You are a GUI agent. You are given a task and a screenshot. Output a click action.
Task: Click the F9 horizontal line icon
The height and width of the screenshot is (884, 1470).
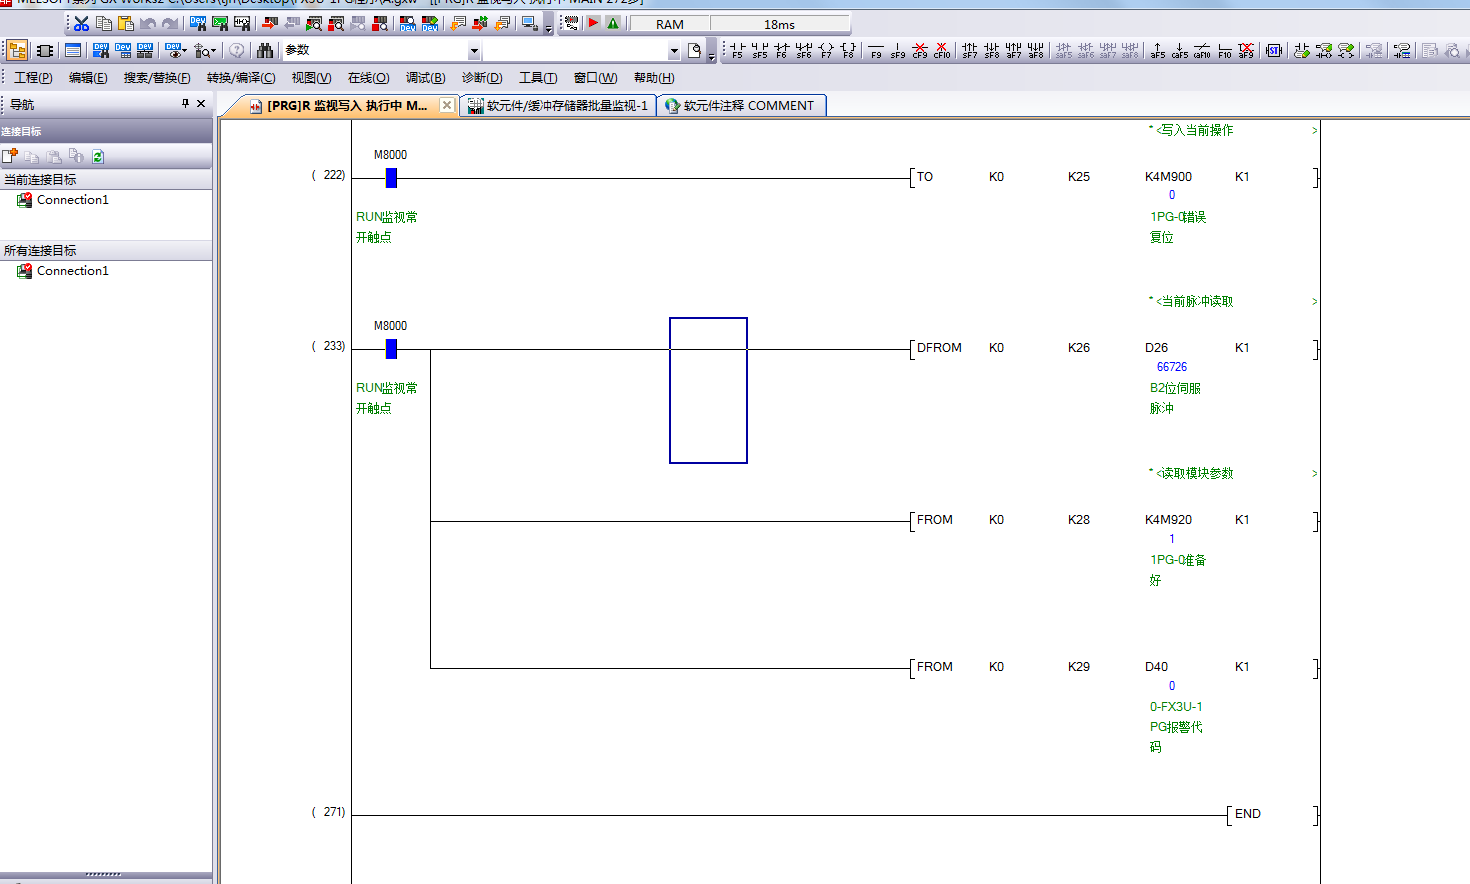click(x=876, y=50)
